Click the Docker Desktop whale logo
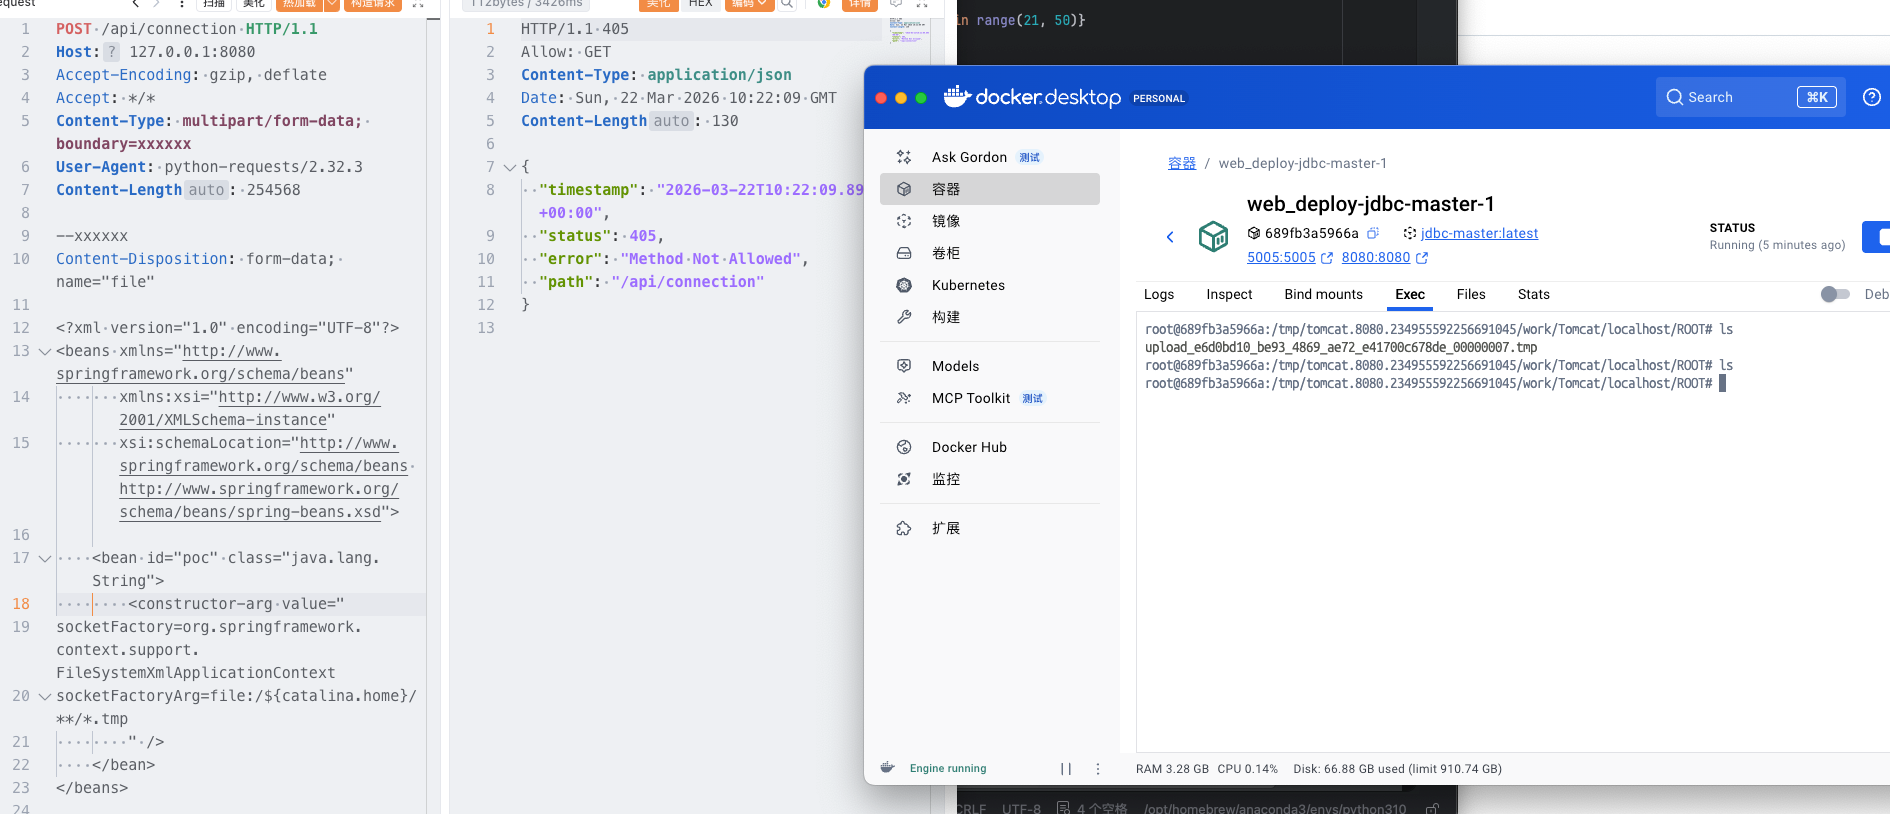1890x814 pixels. (957, 96)
